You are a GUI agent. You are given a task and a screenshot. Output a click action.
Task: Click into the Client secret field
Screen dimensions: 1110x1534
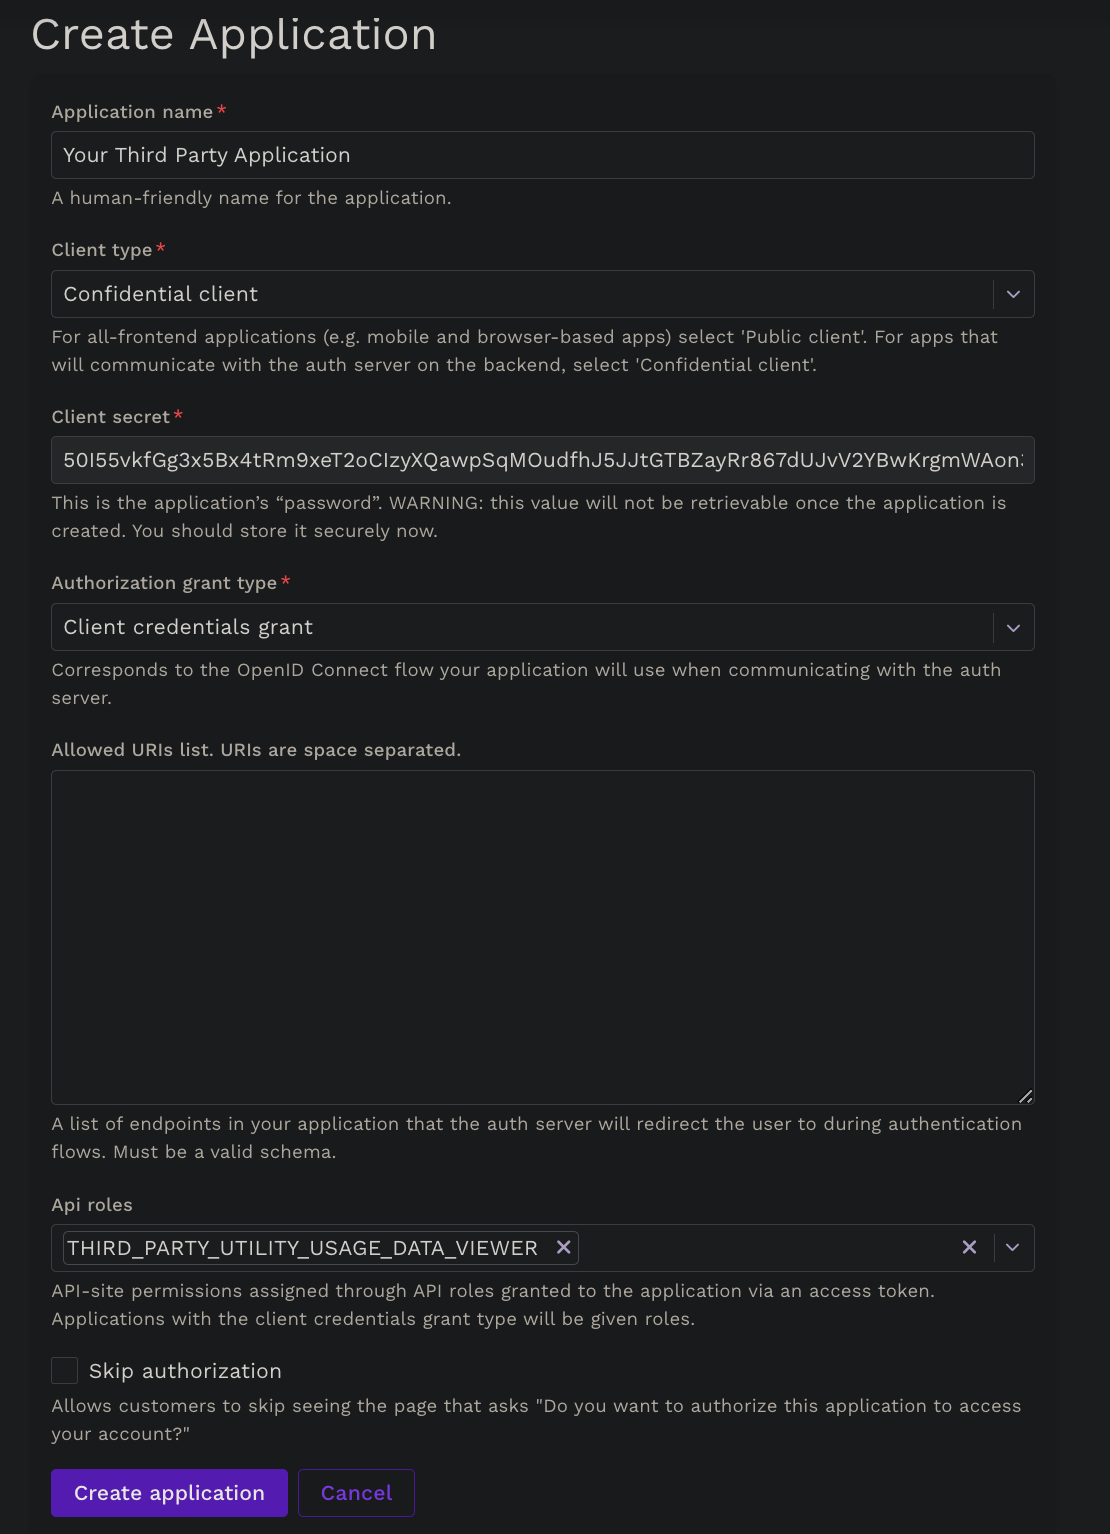[x=542, y=460]
